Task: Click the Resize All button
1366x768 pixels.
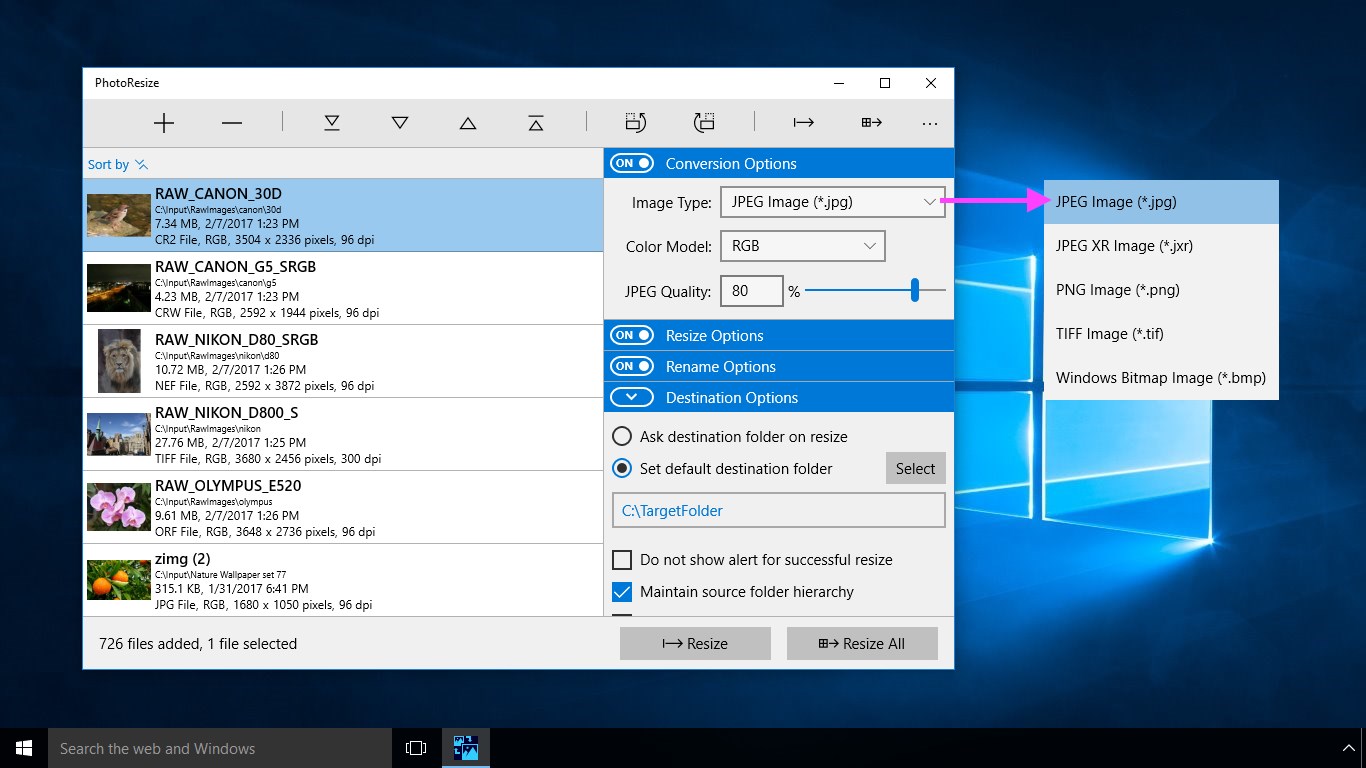Action: coord(862,644)
